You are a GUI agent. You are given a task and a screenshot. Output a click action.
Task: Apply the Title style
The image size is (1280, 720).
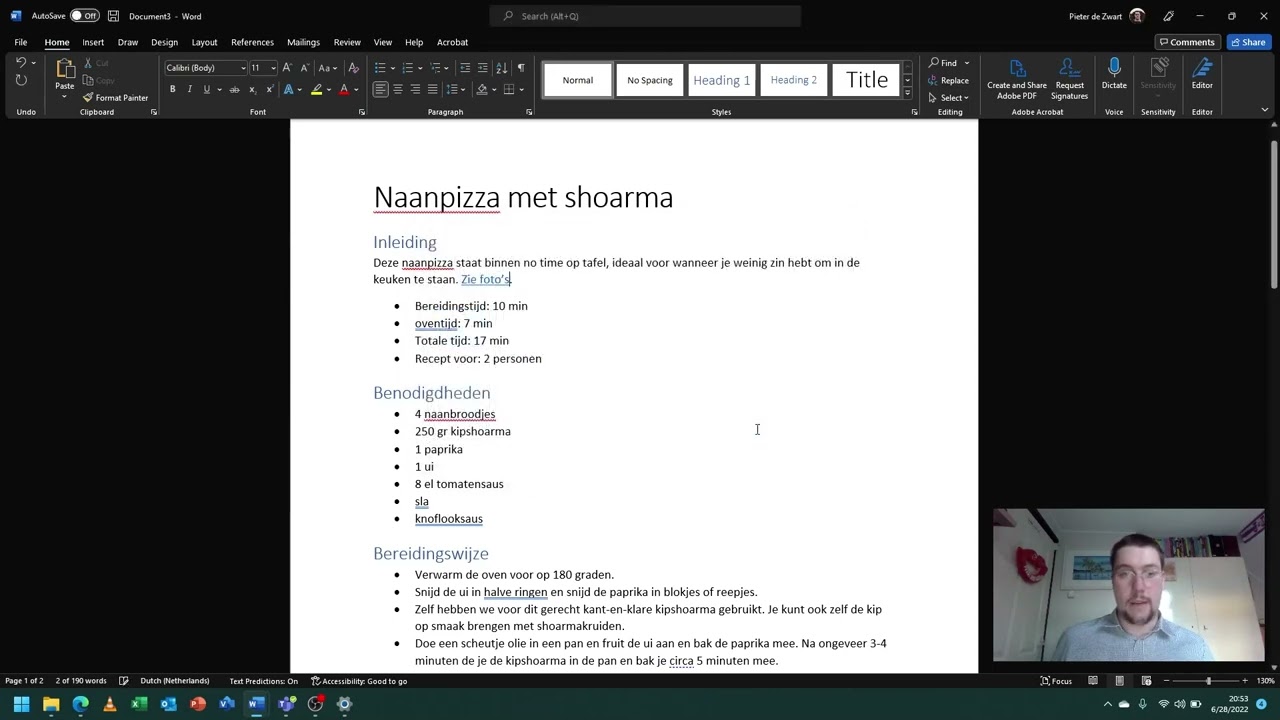[x=866, y=80]
